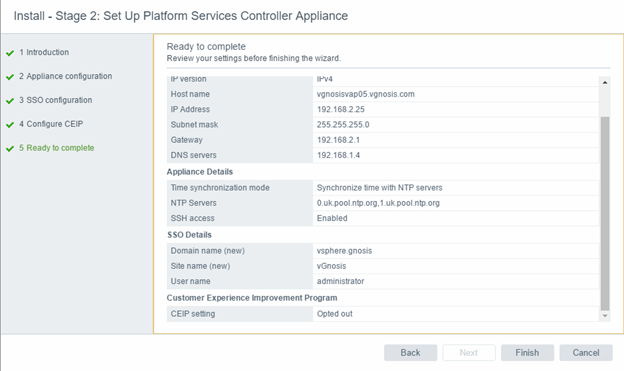
Task: Click the CEIP setting label
Action: point(193,314)
